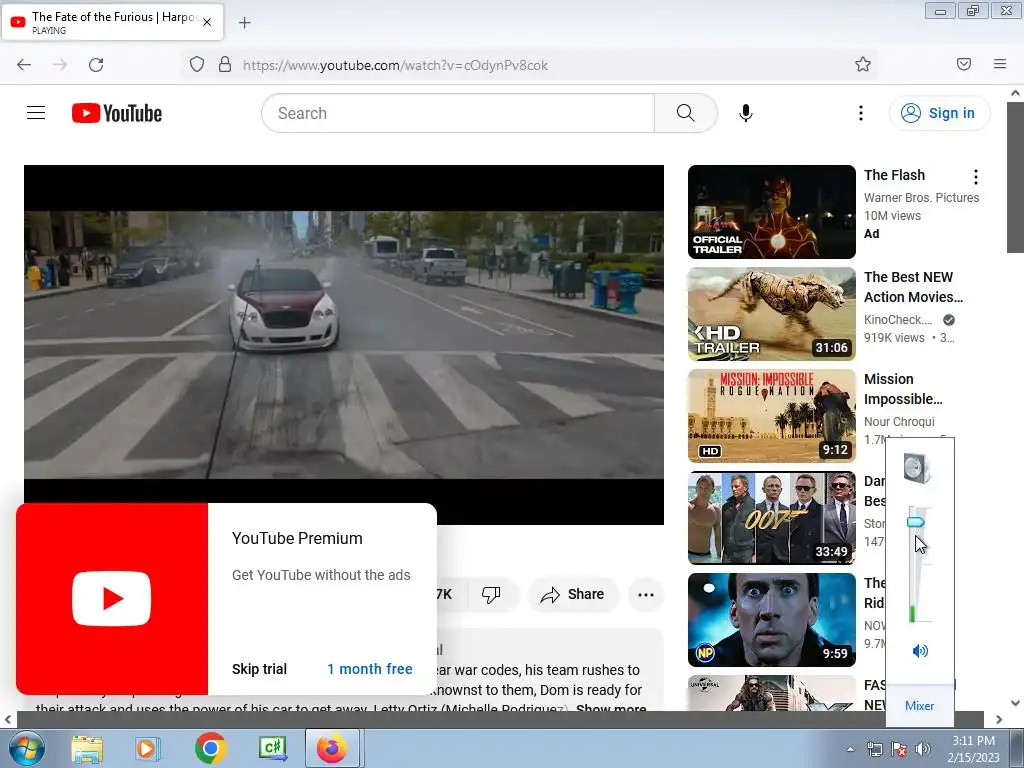Click horizontal scrollbar right arrow
The width and height of the screenshot is (1024, 768).
pos(999,720)
